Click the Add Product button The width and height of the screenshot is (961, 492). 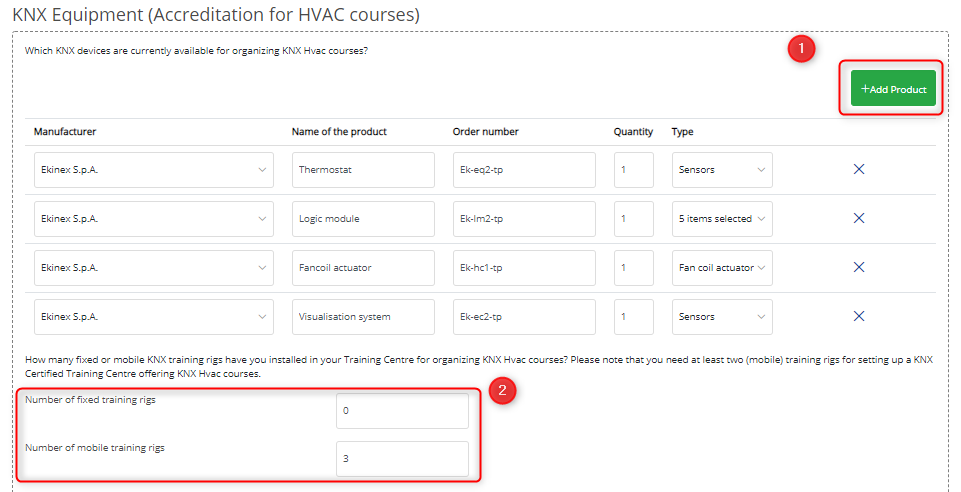pyautogui.click(x=893, y=89)
